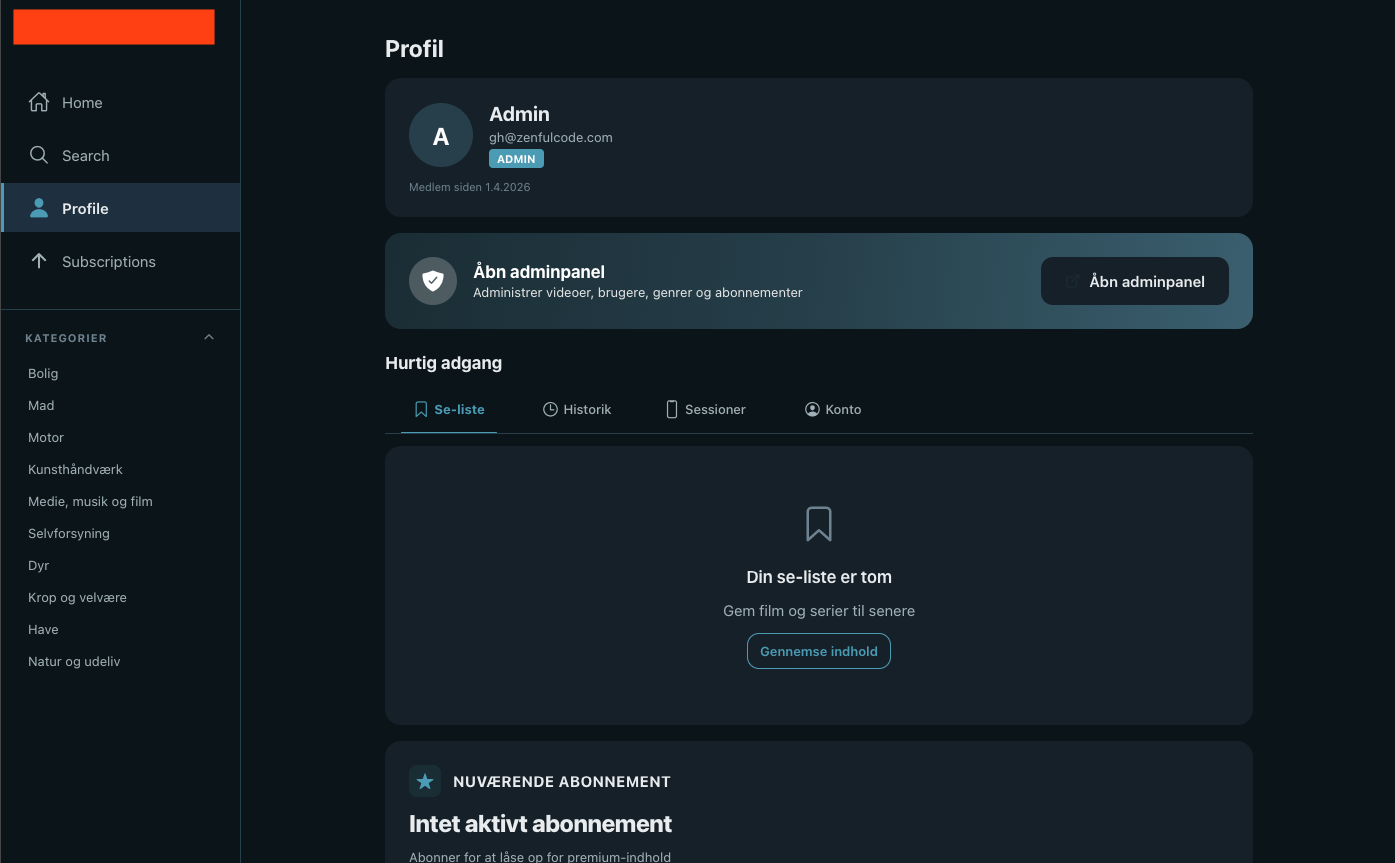Open the Medie, musik og film category
This screenshot has height=863, width=1395.
90,501
